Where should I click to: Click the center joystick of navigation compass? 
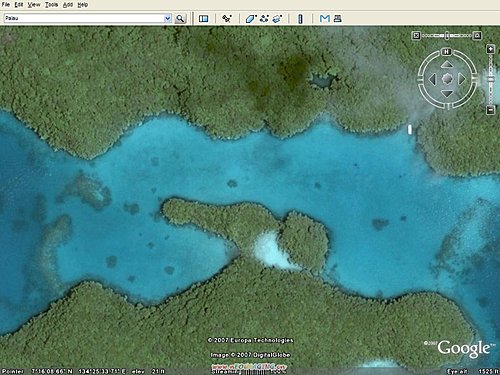click(447, 79)
